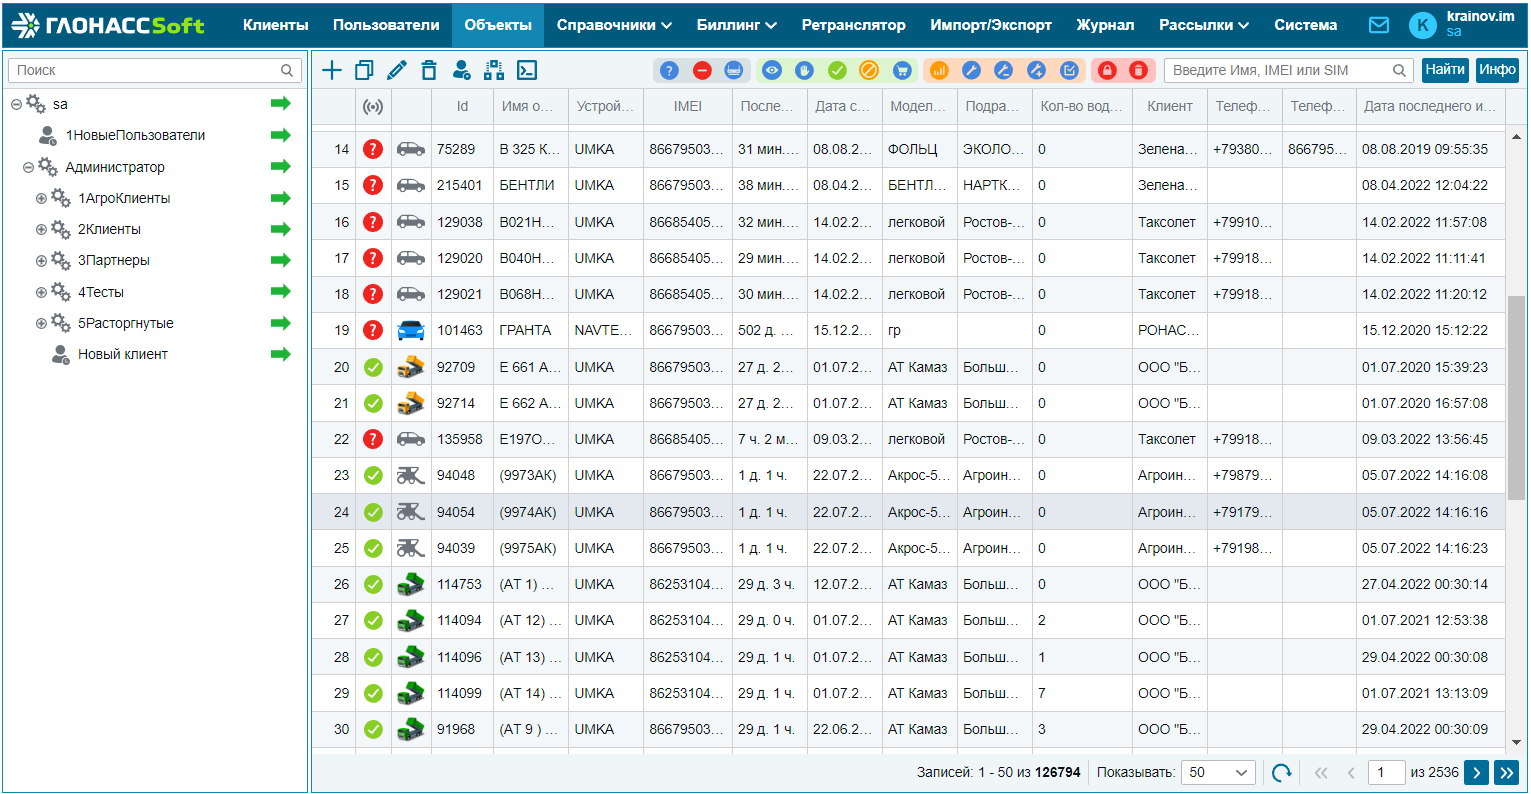Toggle the blue shopping cart filter
This screenshot has height=794, width=1531.
coord(902,70)
